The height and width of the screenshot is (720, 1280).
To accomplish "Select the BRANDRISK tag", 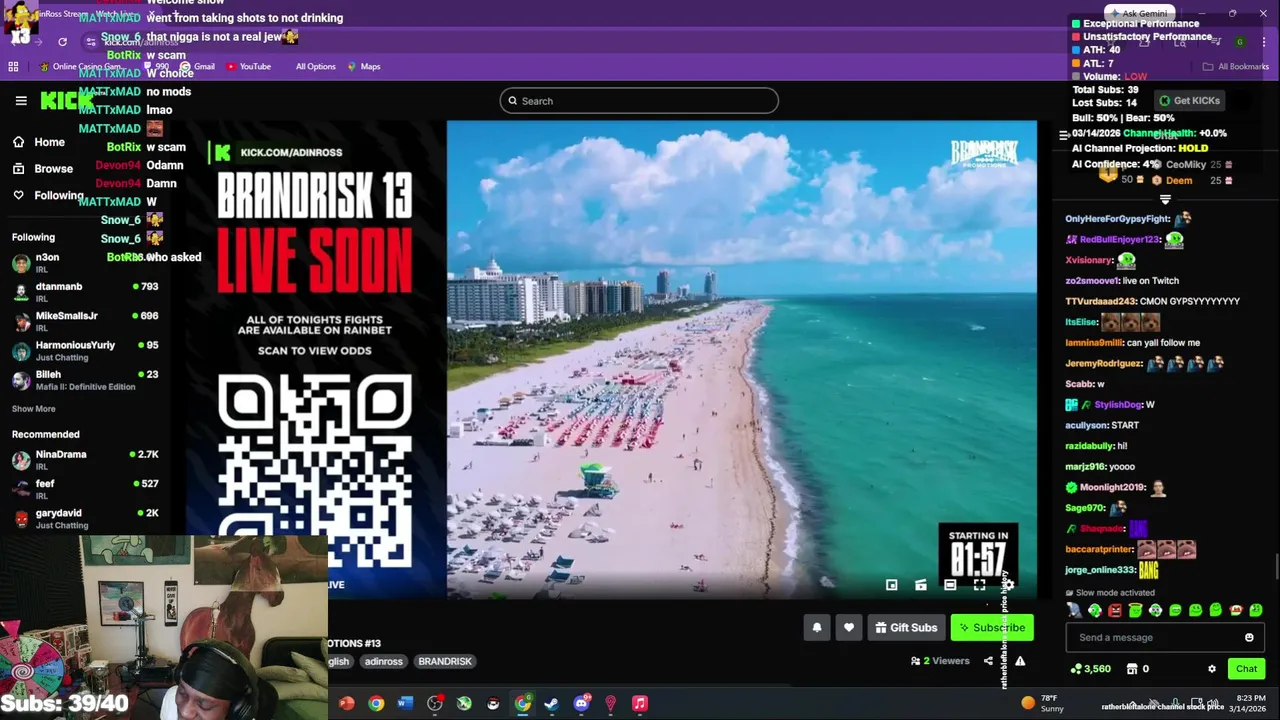I will [x=445, y=662].
